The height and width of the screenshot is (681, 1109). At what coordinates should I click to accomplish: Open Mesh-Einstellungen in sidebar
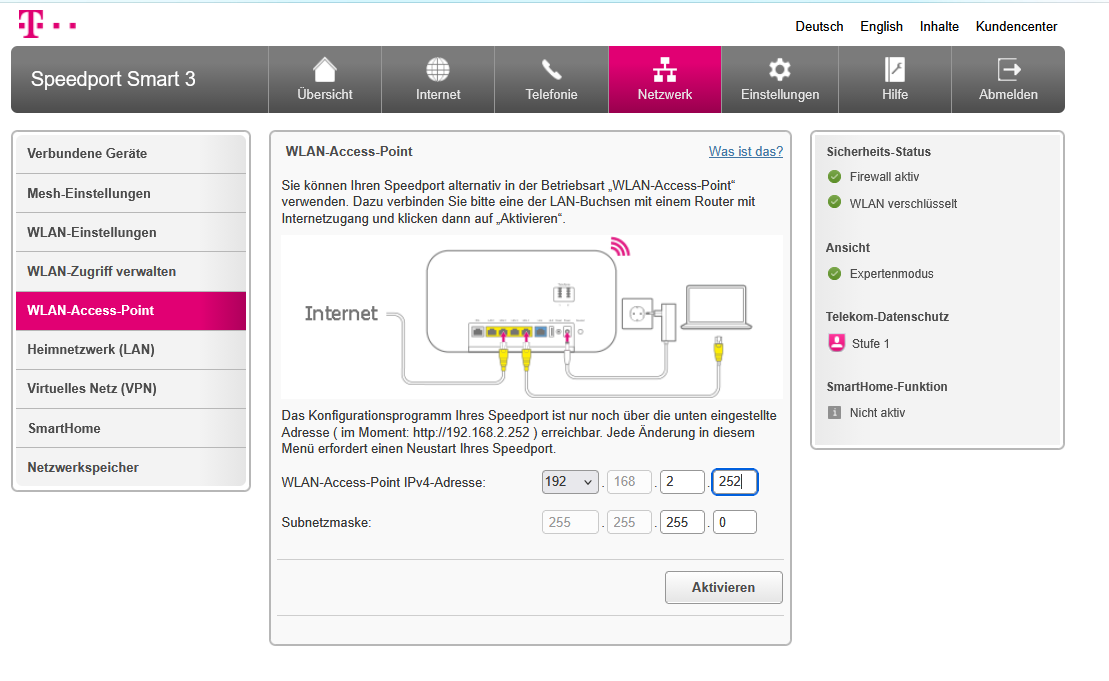131,193
